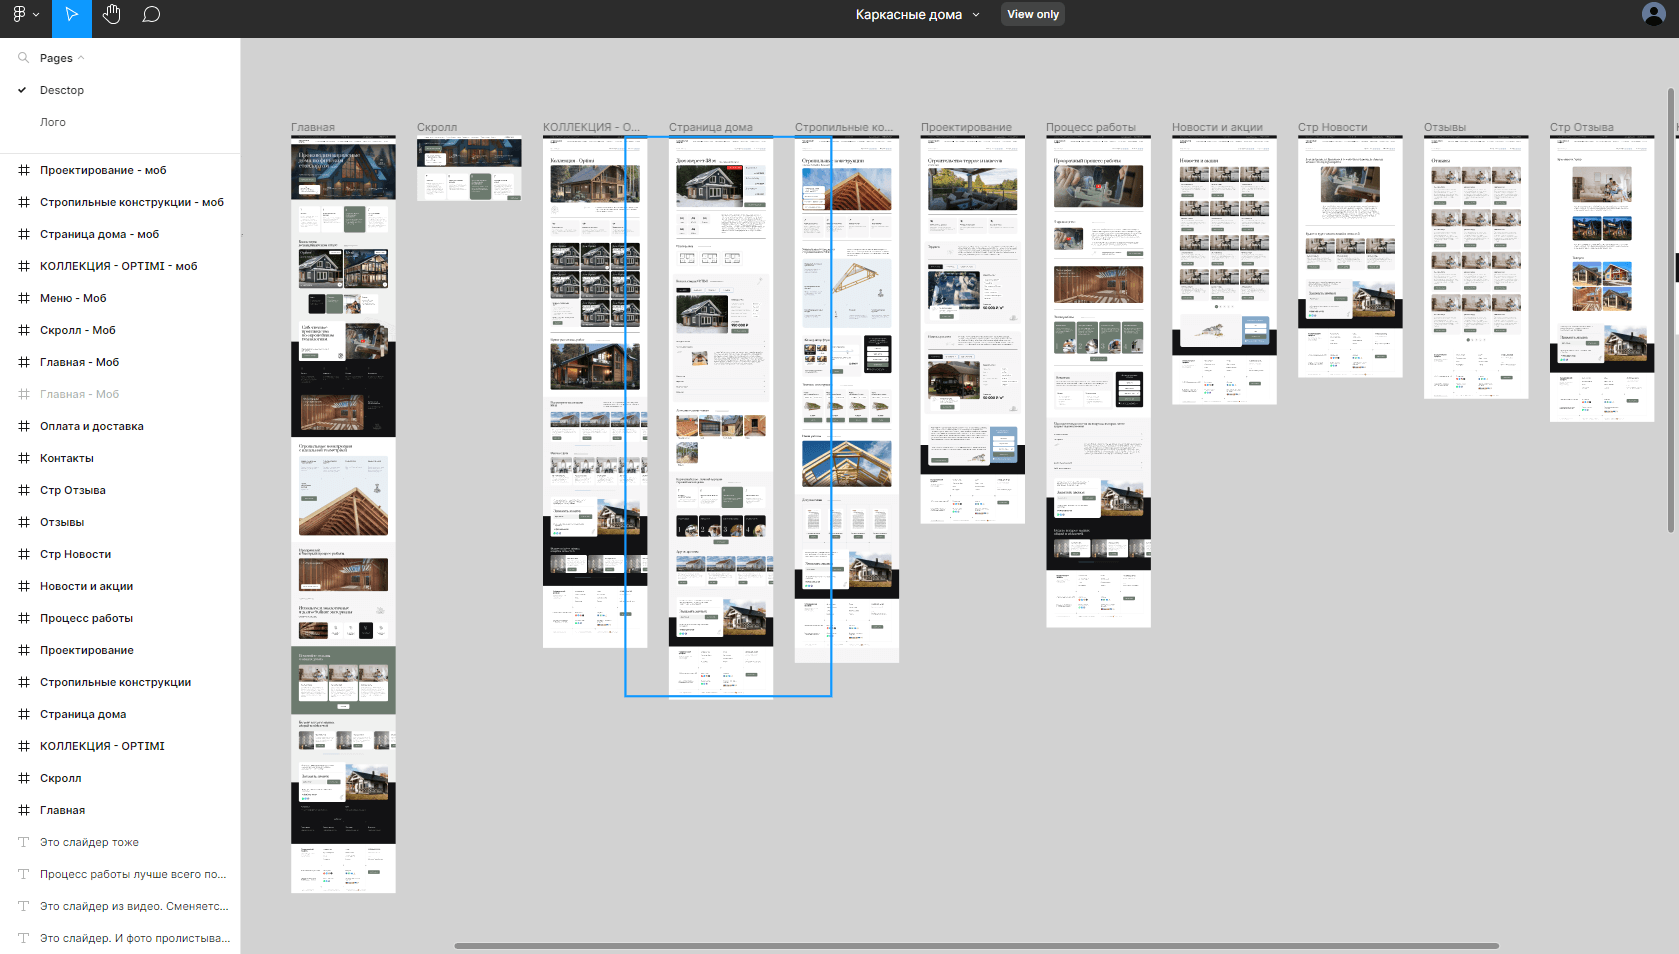Click the search icon beside Pages

point(23,58)
